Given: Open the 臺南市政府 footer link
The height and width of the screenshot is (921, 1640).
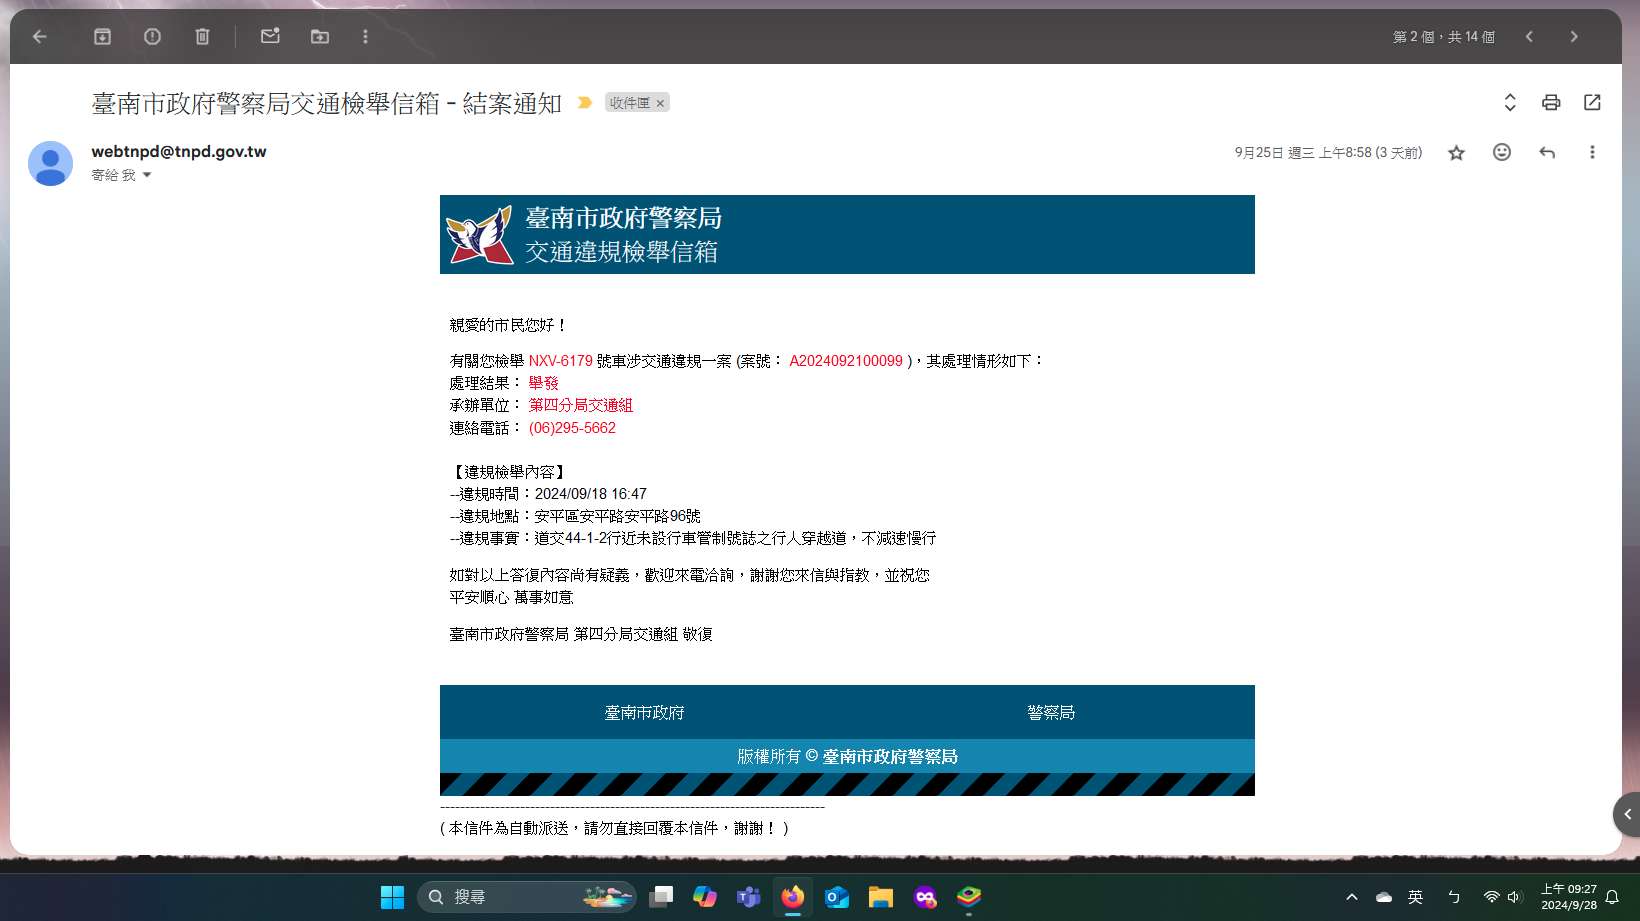Looking at the screenshot, I should 644,713.
